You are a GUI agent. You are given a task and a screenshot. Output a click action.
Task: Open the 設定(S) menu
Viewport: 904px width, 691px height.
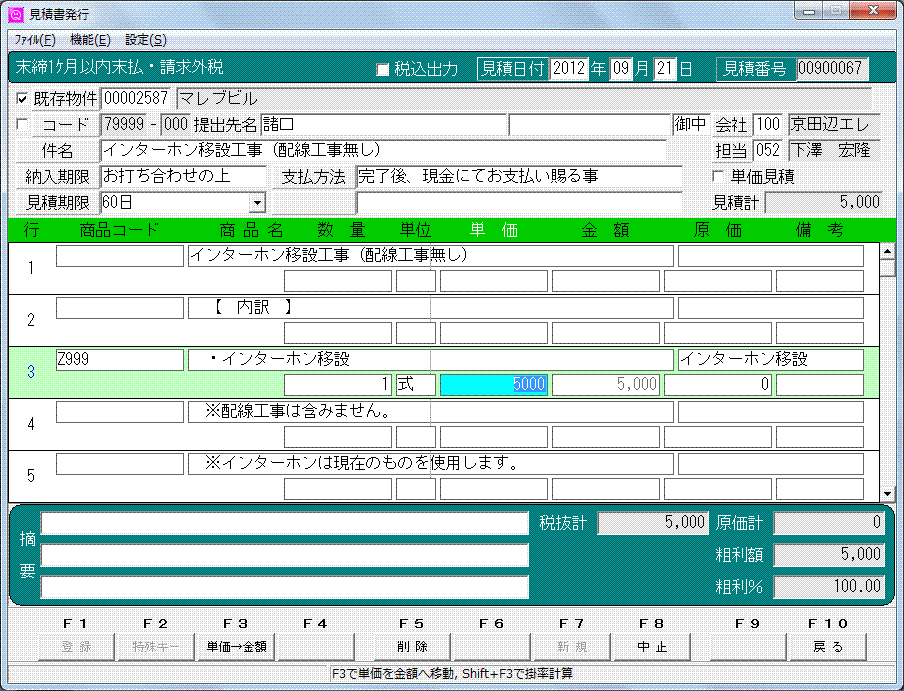(146, 40)
